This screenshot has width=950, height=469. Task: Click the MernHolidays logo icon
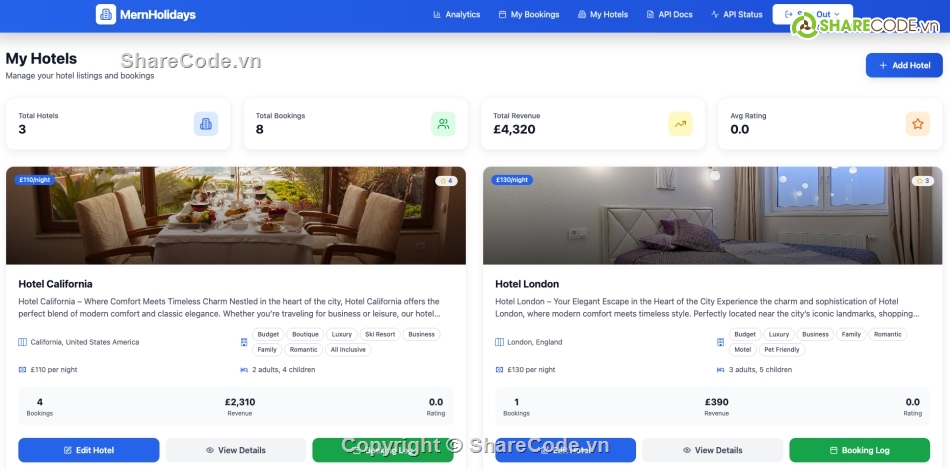click(x=106, y=15)
